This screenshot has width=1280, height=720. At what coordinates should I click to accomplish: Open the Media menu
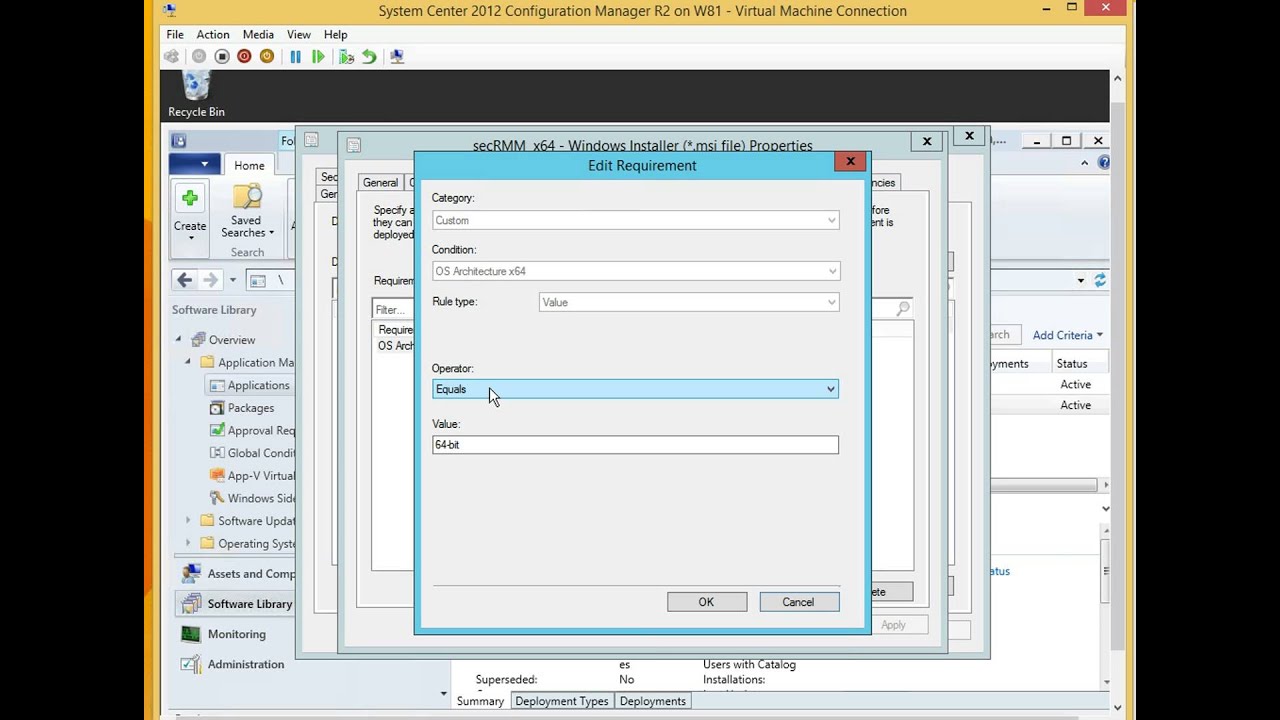(258, 34)
